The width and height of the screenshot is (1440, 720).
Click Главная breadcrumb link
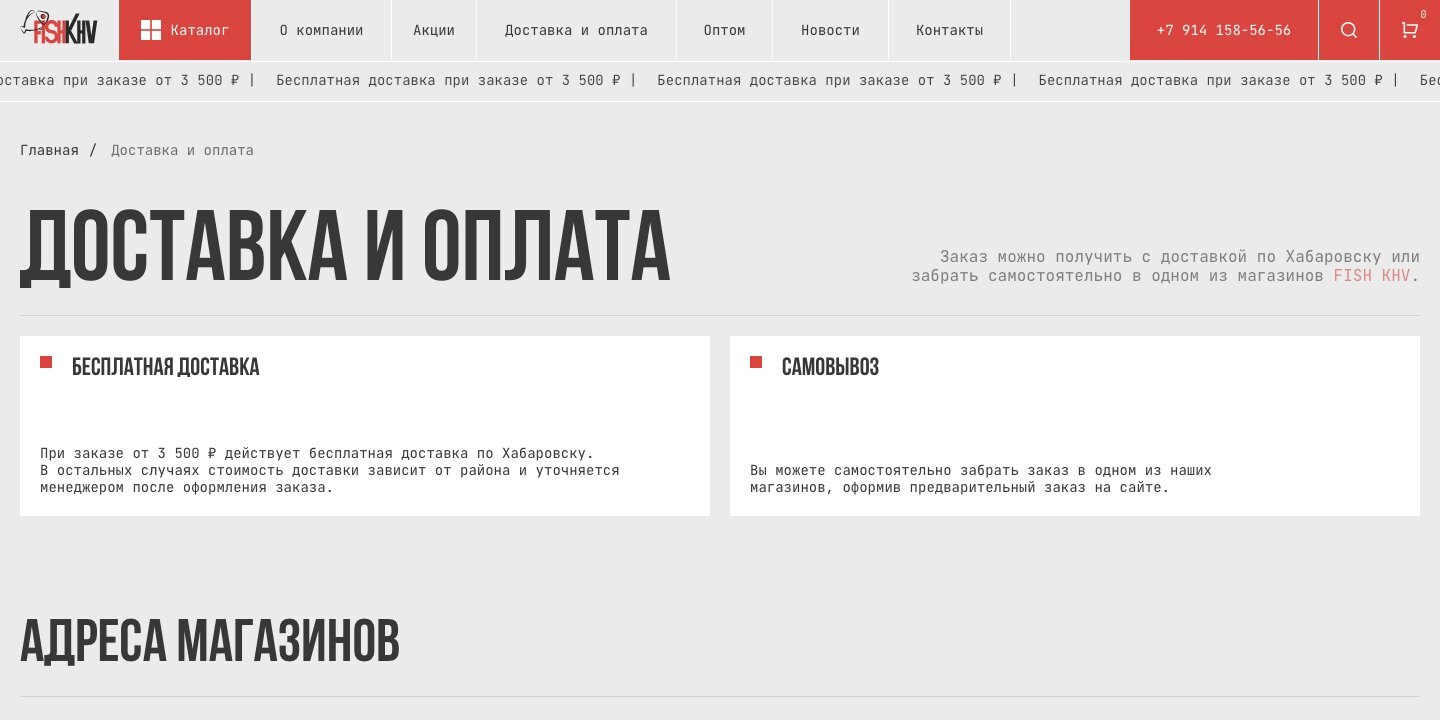(x=49, y=150)
